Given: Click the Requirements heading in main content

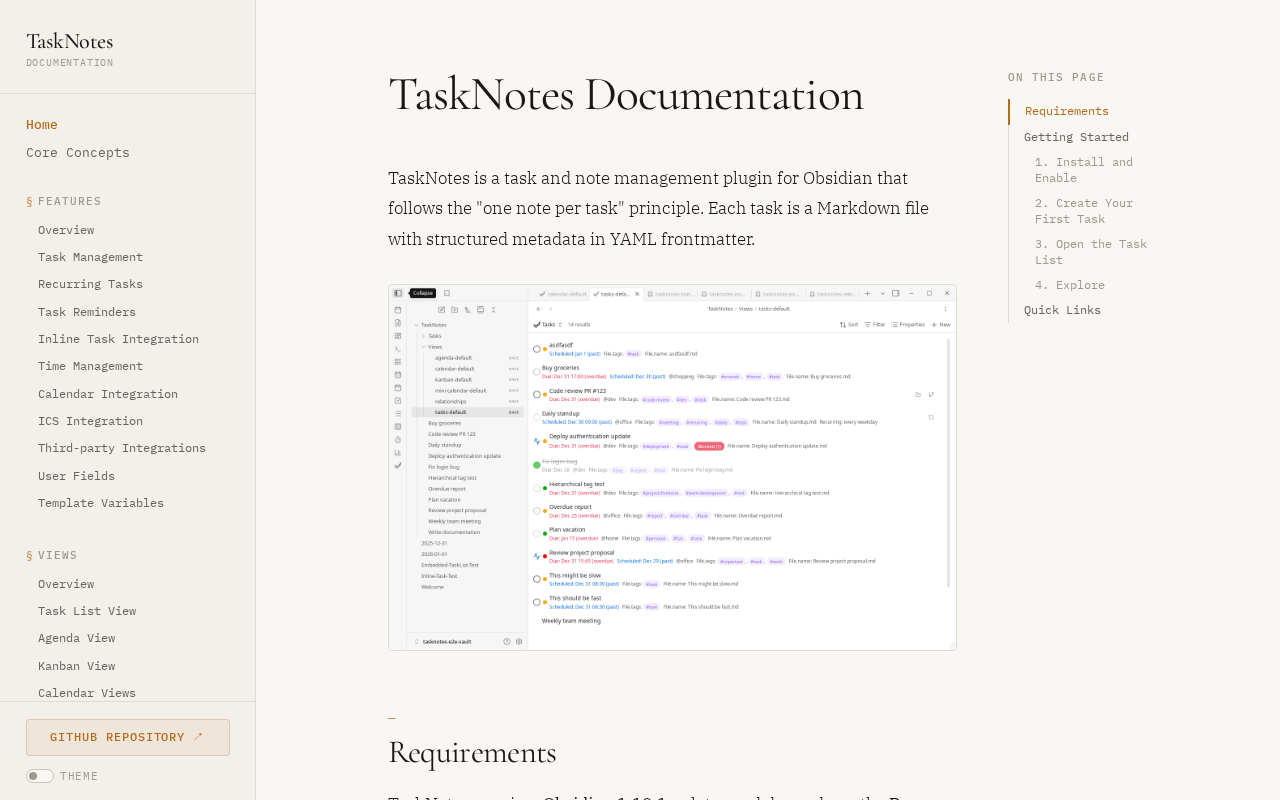Looking at the screenshot, I should point(472,752).
